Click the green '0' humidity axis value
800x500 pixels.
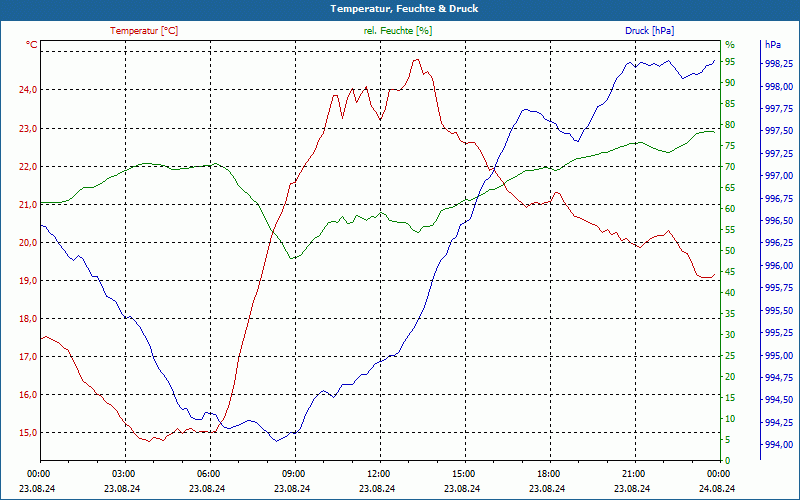click(728, 461)
